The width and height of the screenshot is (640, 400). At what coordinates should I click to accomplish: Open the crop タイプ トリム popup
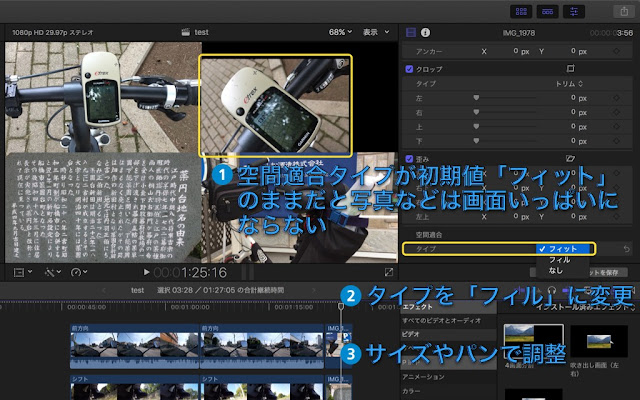coord(569,84)
